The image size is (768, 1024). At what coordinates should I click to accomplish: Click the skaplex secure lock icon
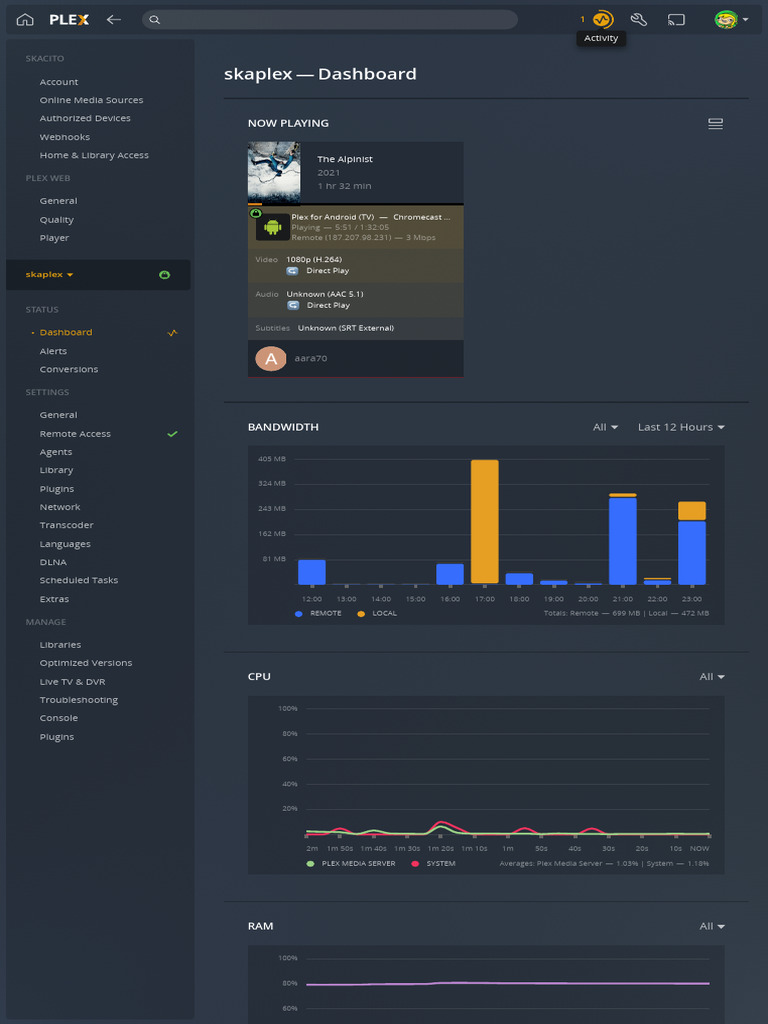(165, 275)
